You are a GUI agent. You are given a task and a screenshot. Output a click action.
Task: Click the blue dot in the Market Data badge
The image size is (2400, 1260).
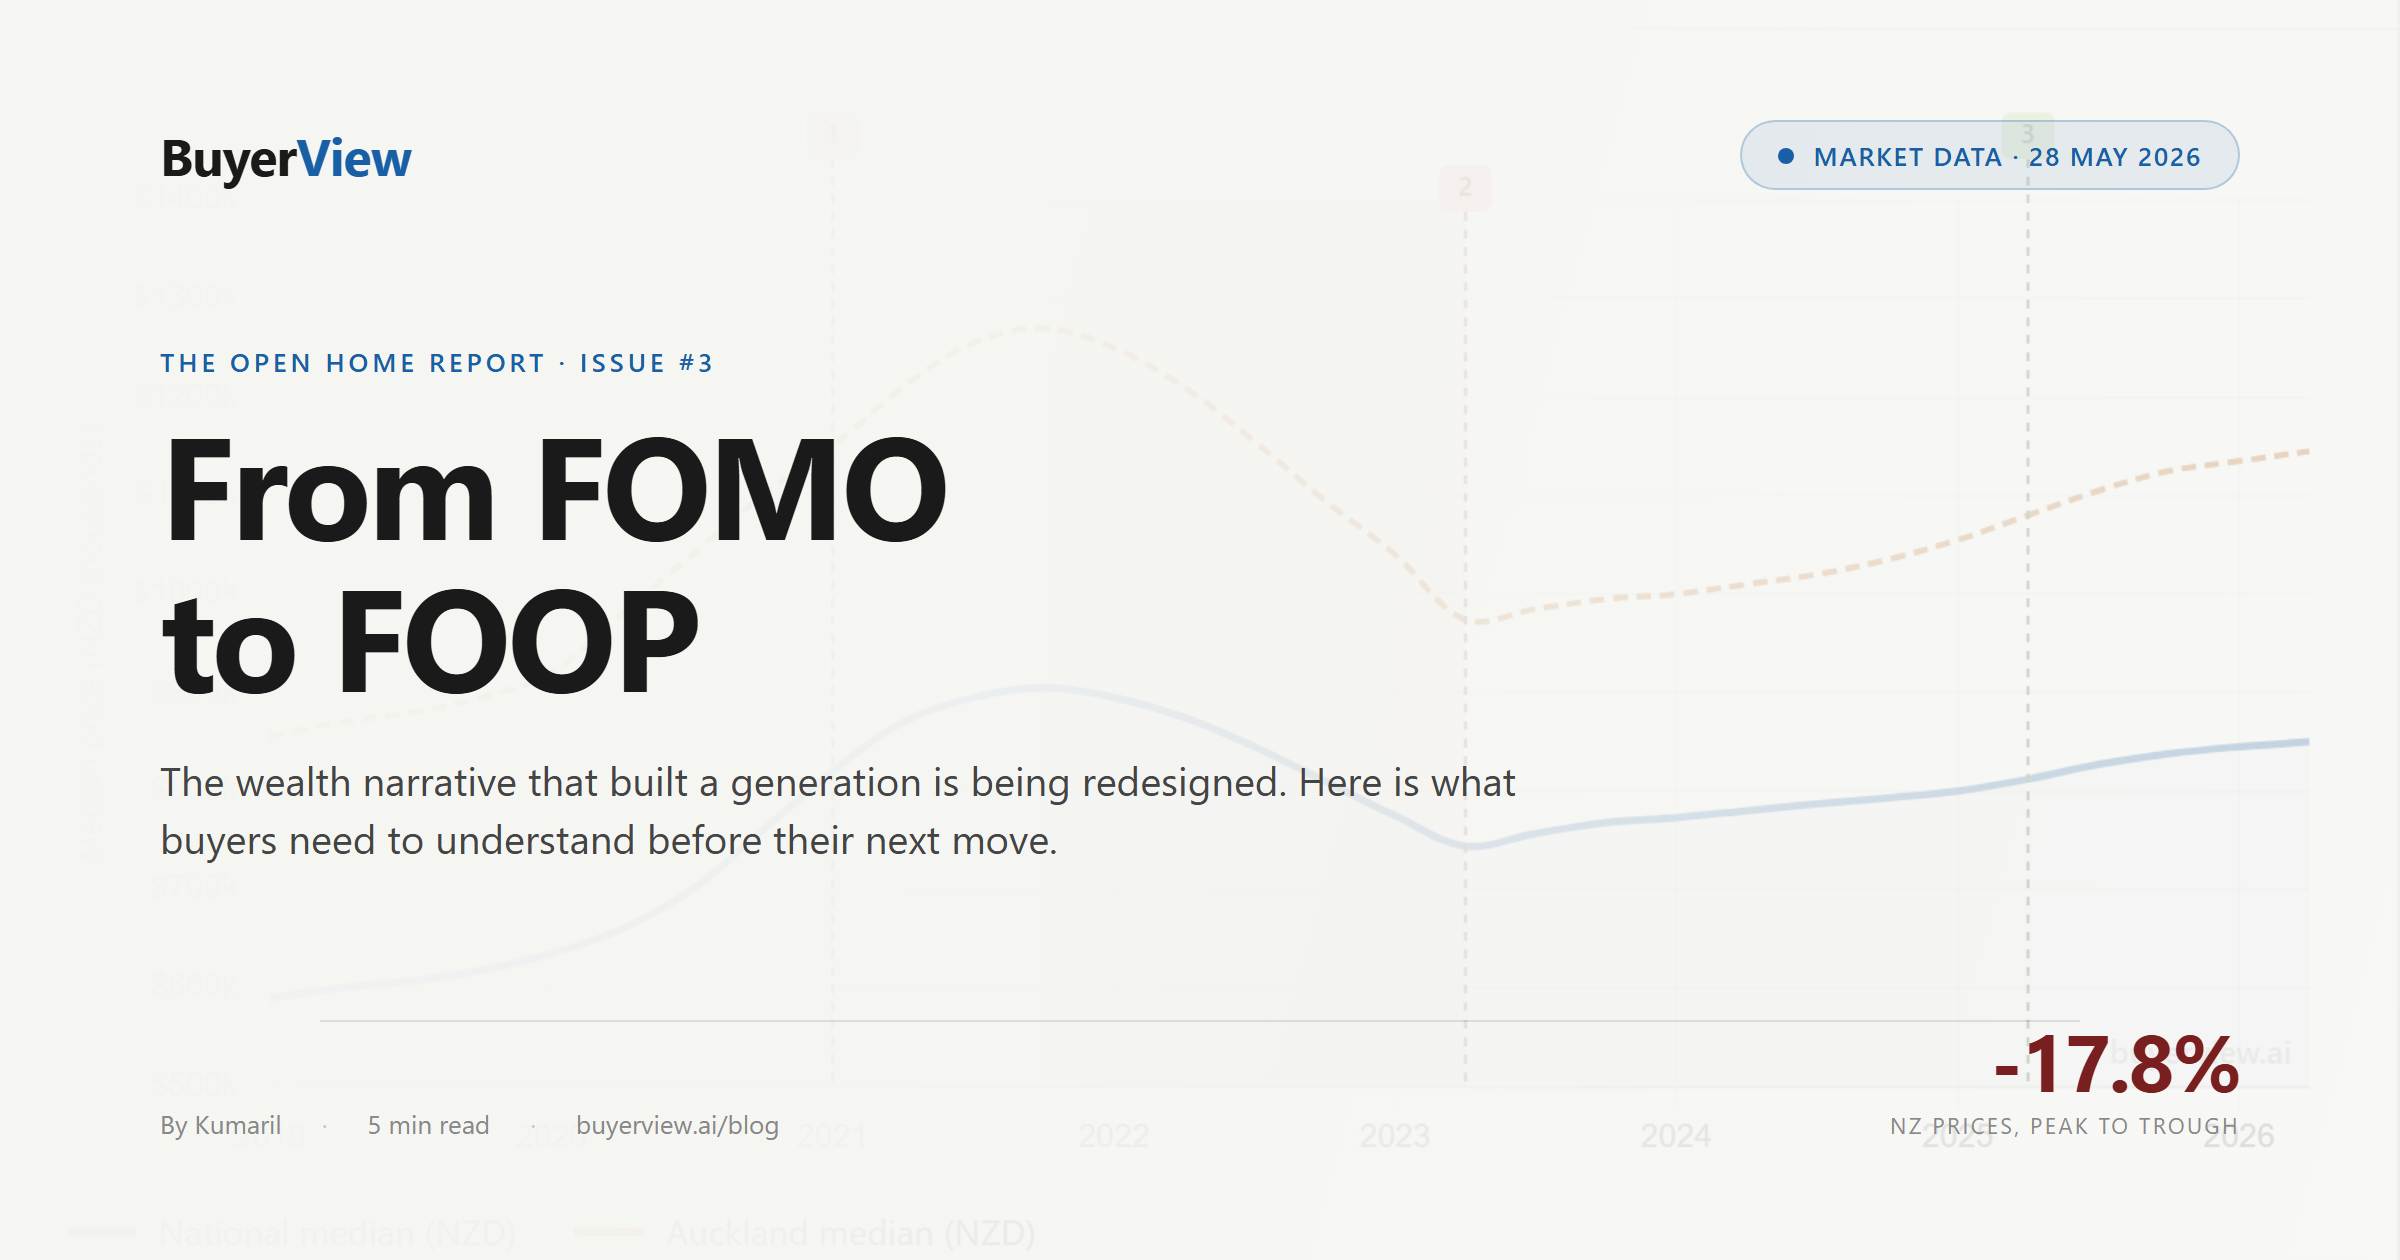pos(1786,156)
